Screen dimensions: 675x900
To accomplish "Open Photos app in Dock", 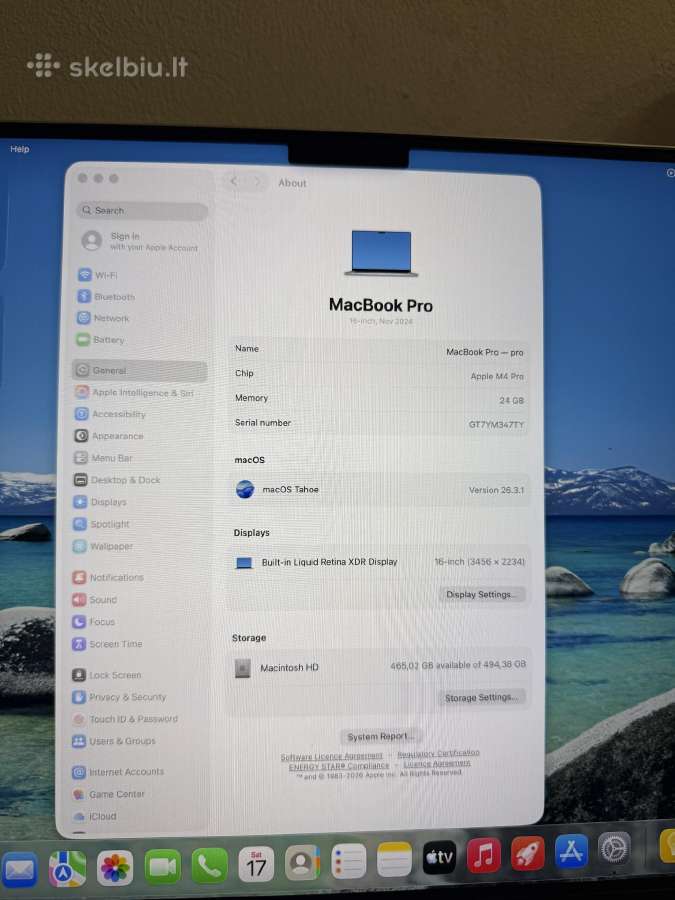I will point(115,867).
